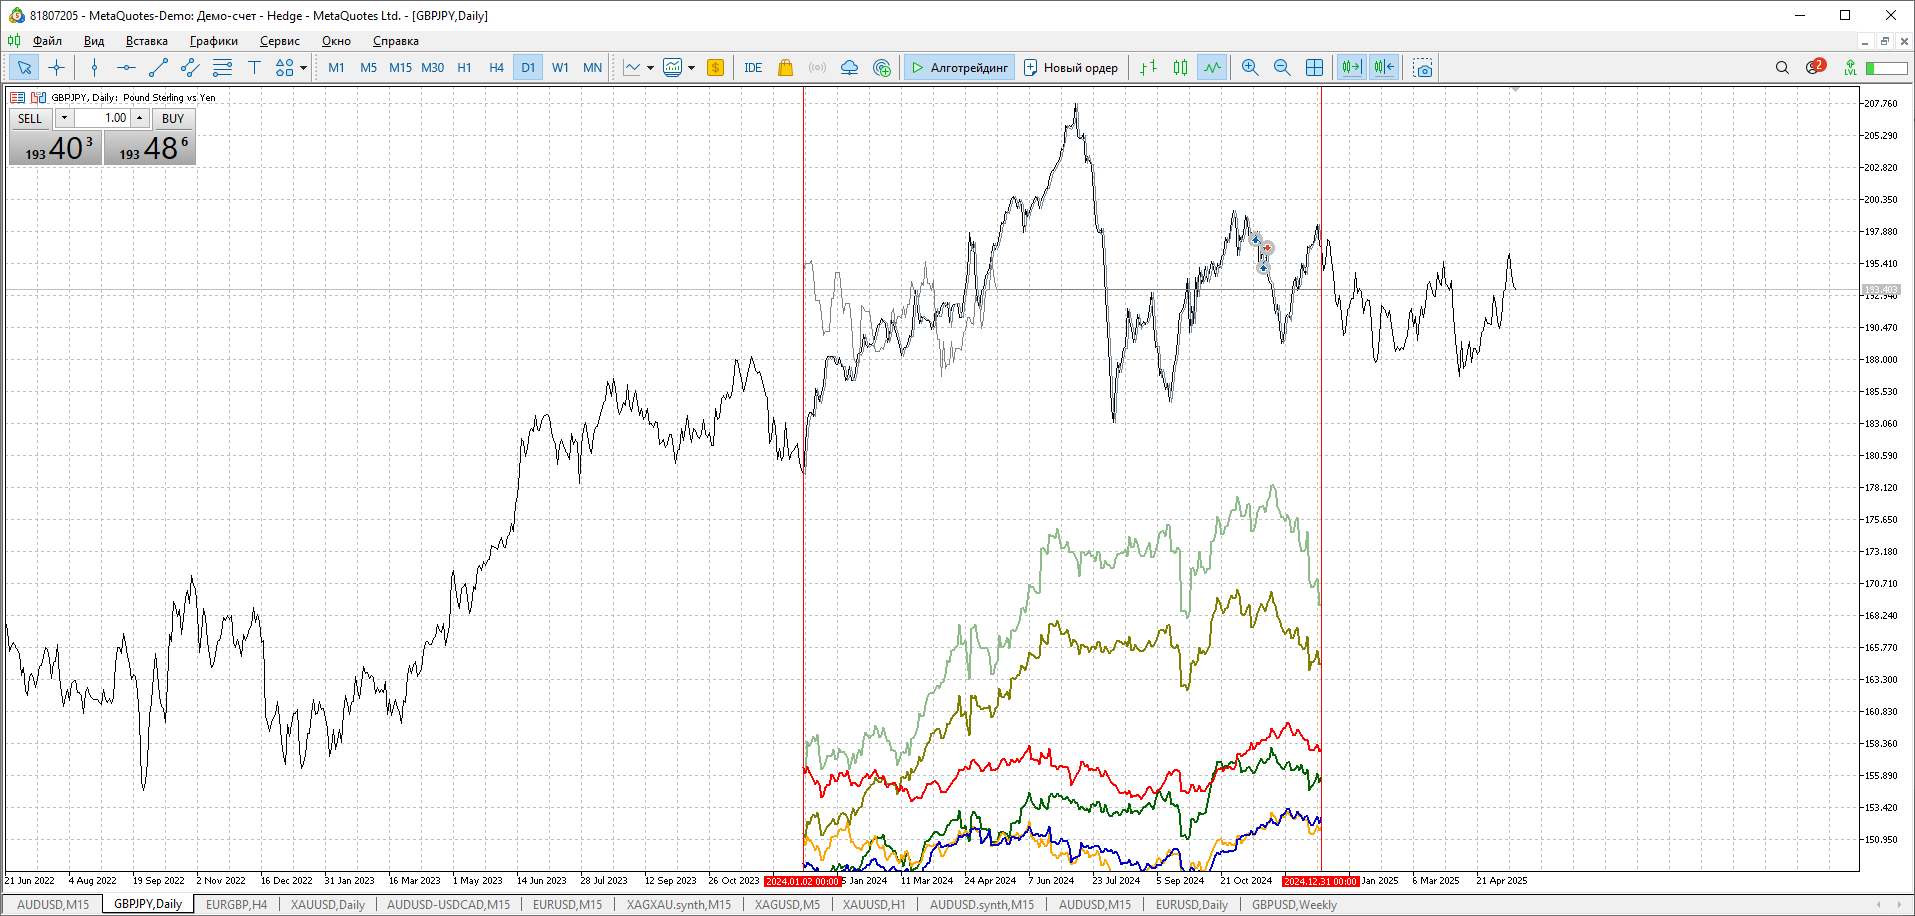The width and height of the screenshot is (1915, 916).
Task: Activate the crosshair tool
Action: tap(57, 68)
